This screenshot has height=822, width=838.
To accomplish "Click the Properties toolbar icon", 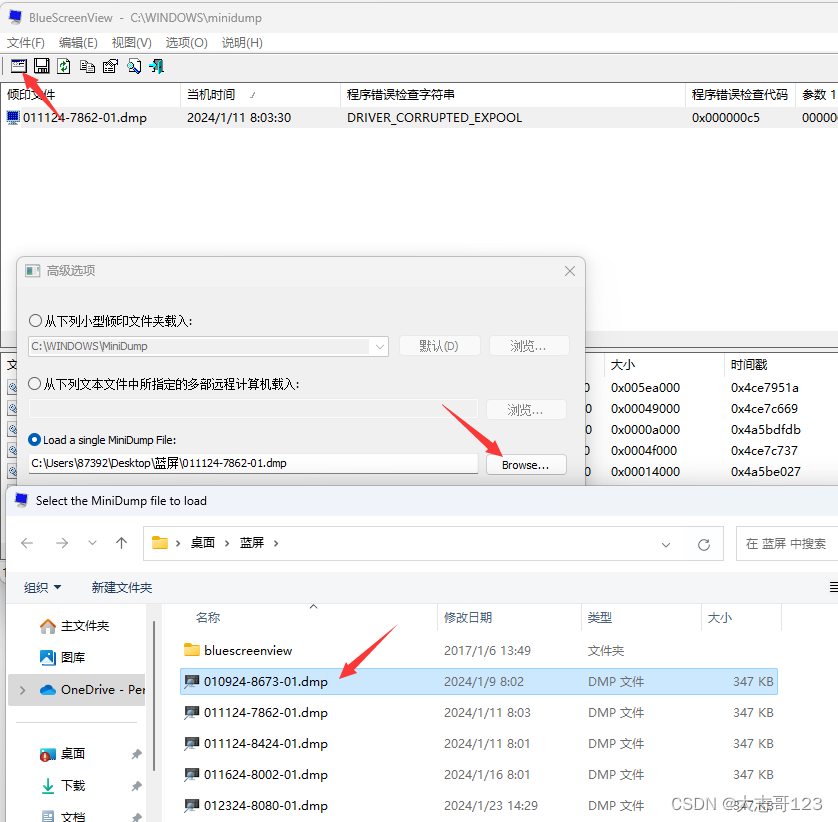I will tap(111, 66).
